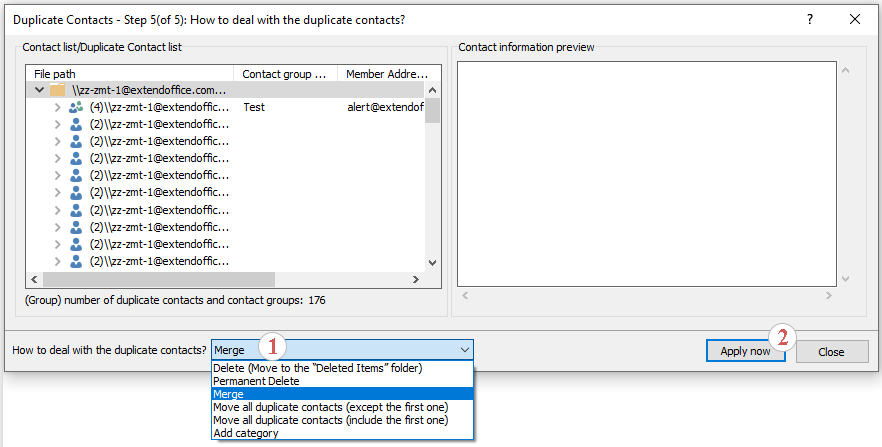Expand the Test contact group row
This screenshot has height=447, width=882.
[x=57, y=107]
